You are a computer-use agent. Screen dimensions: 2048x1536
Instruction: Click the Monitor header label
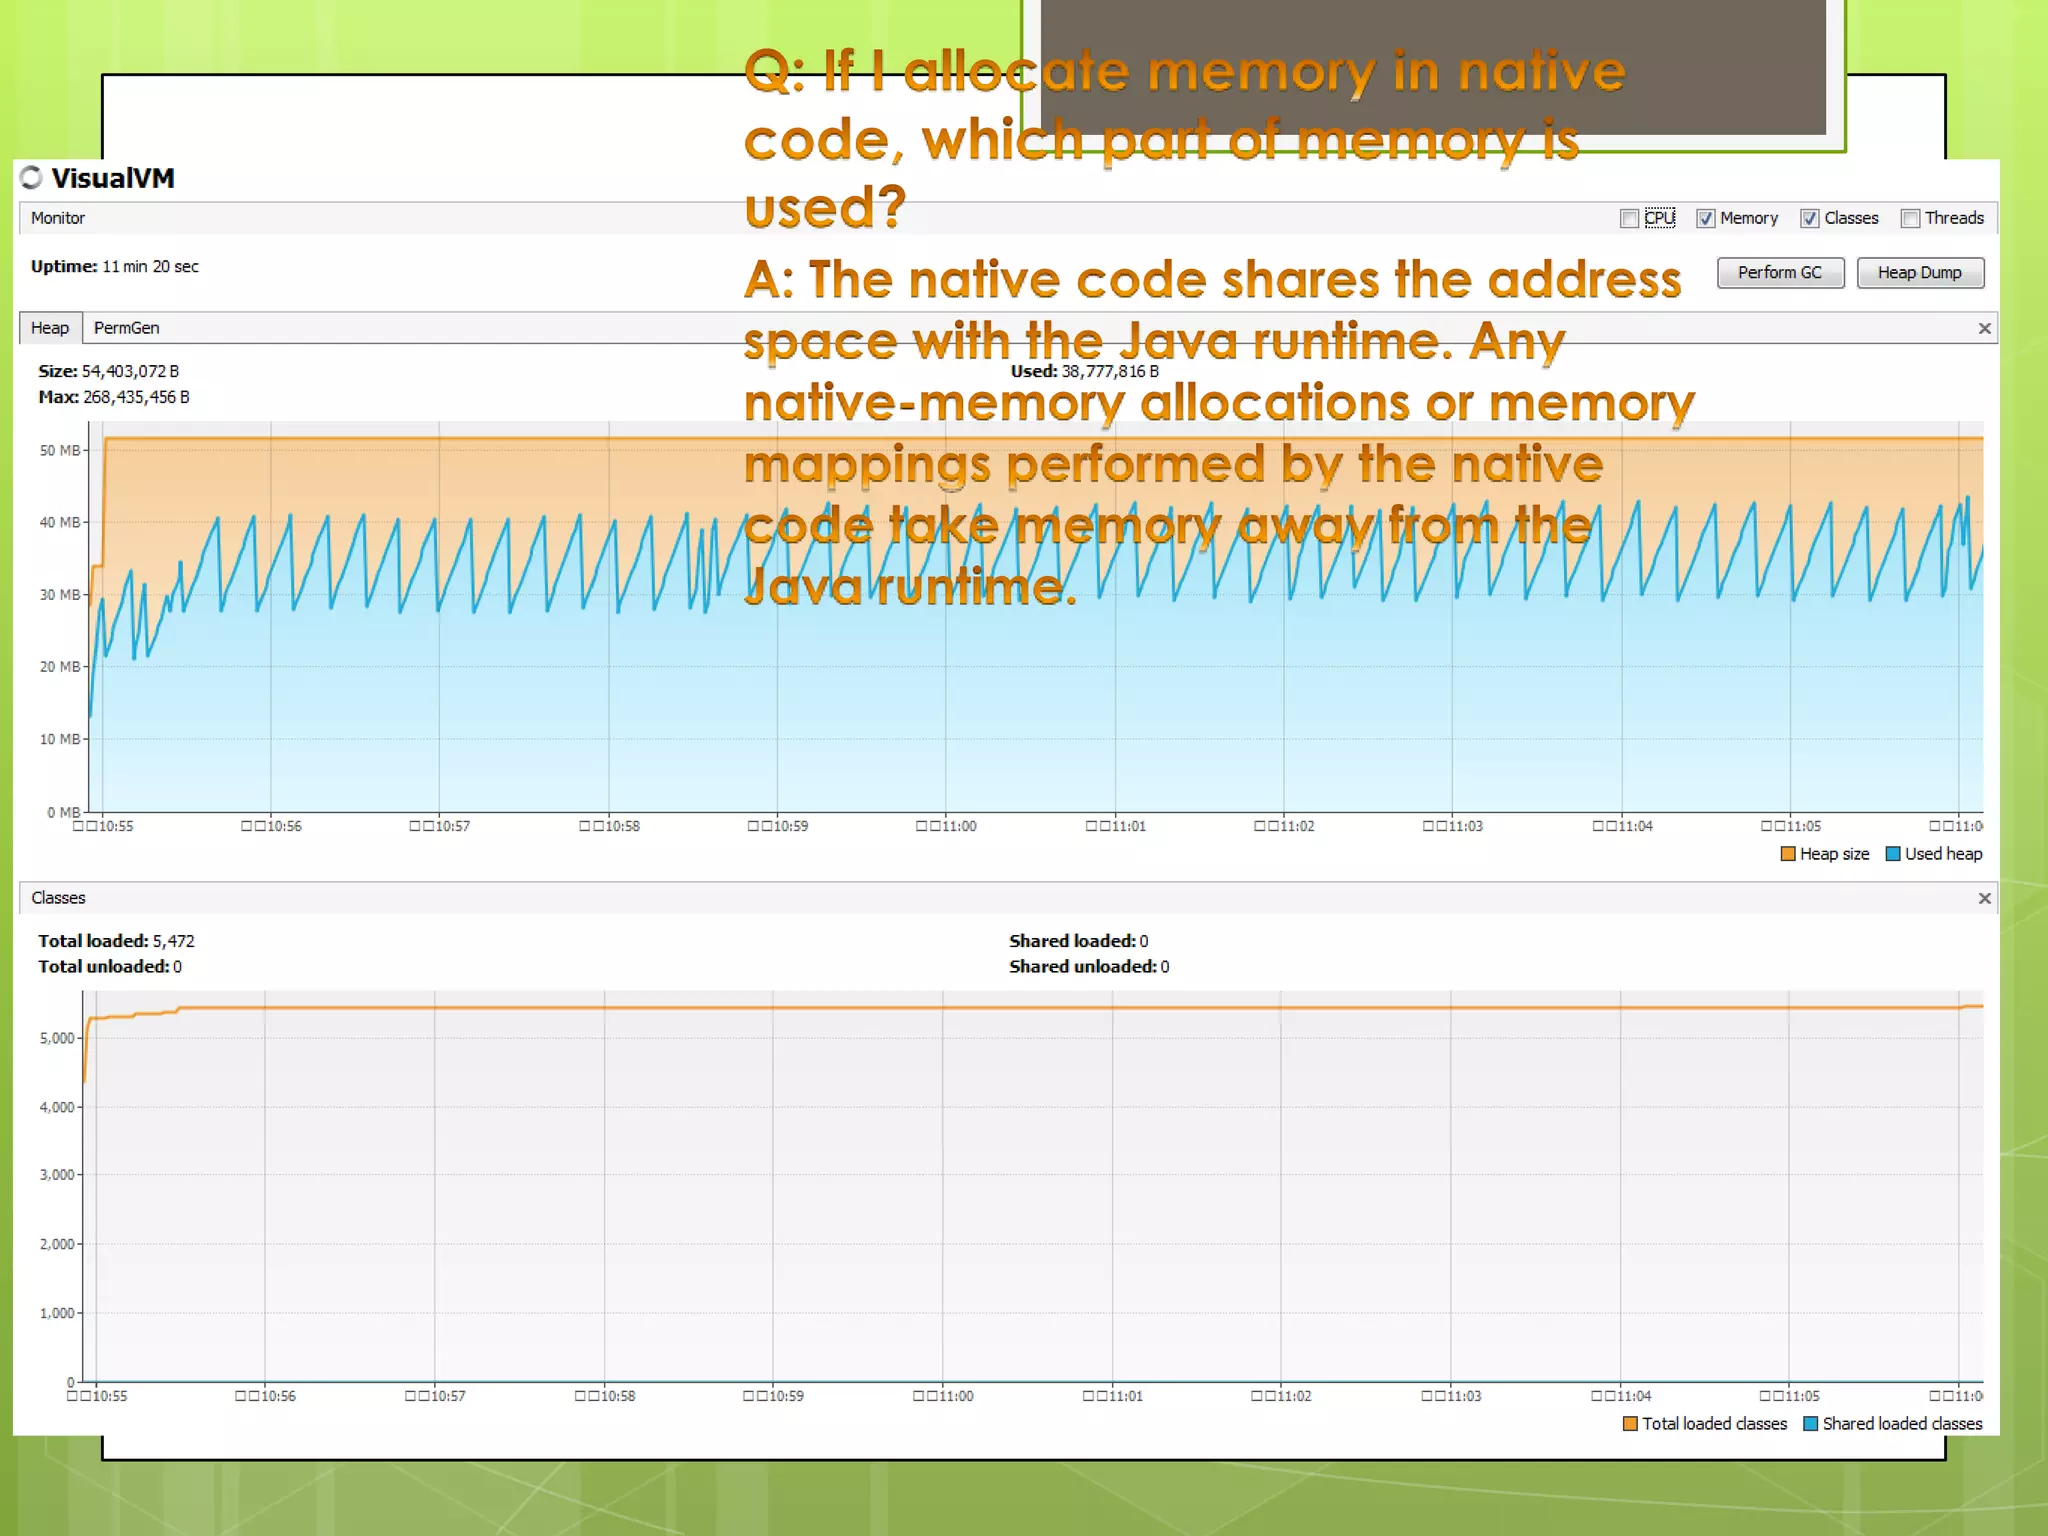58,218
